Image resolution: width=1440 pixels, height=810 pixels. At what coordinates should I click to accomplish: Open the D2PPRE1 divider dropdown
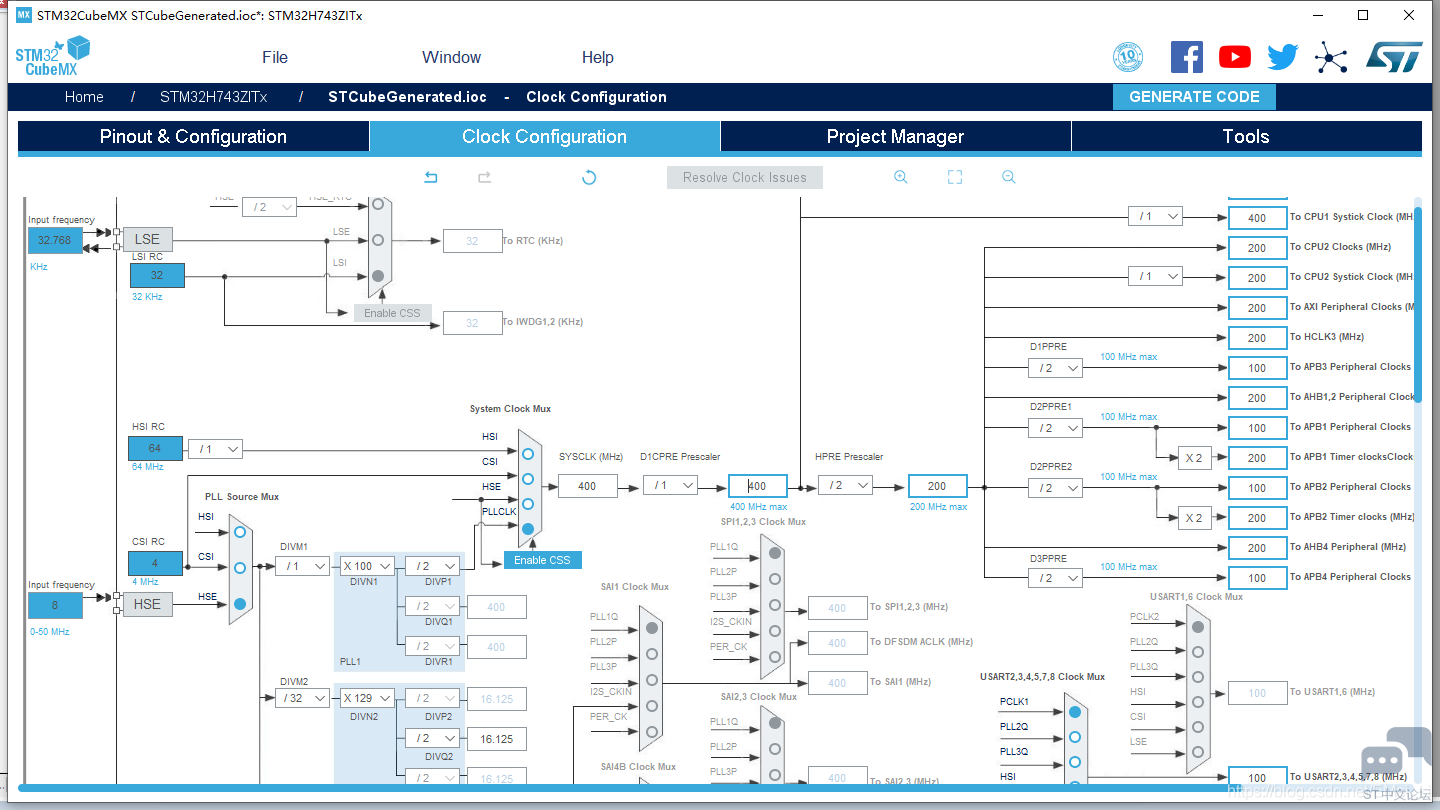point(1055,428)
